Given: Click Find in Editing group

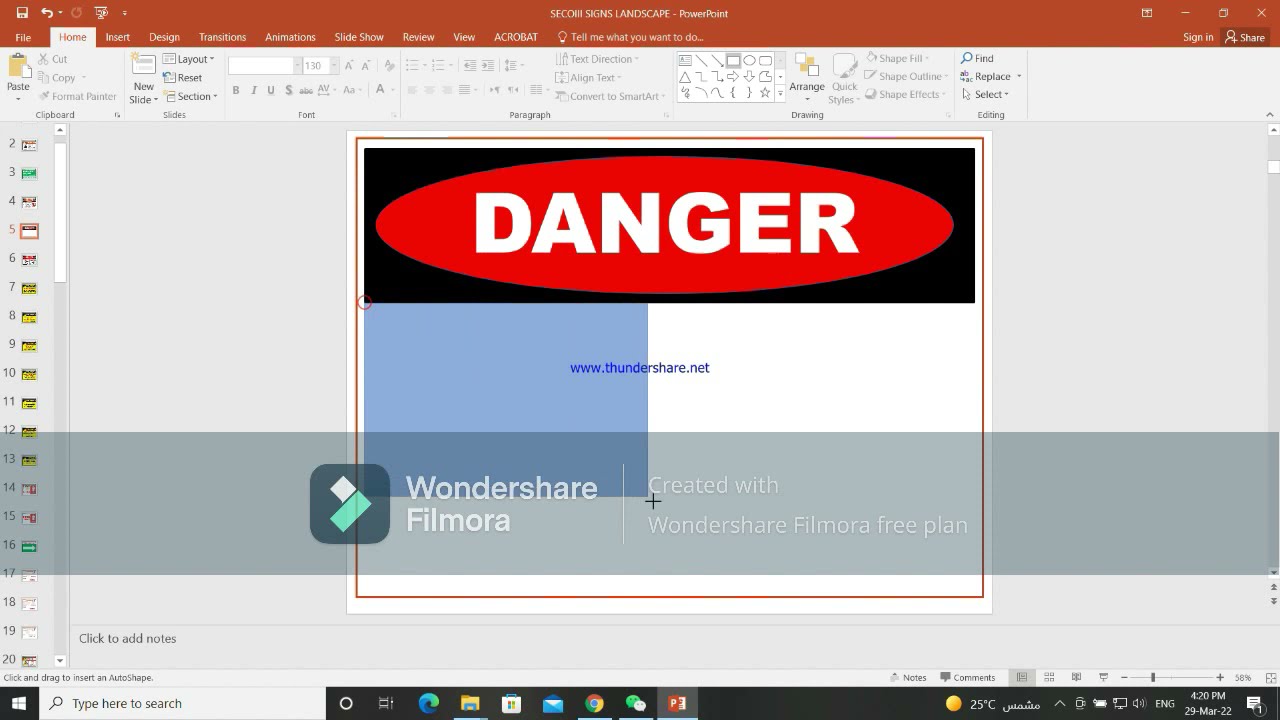Looking at the screenshot, I should click(x=977, y=58).
